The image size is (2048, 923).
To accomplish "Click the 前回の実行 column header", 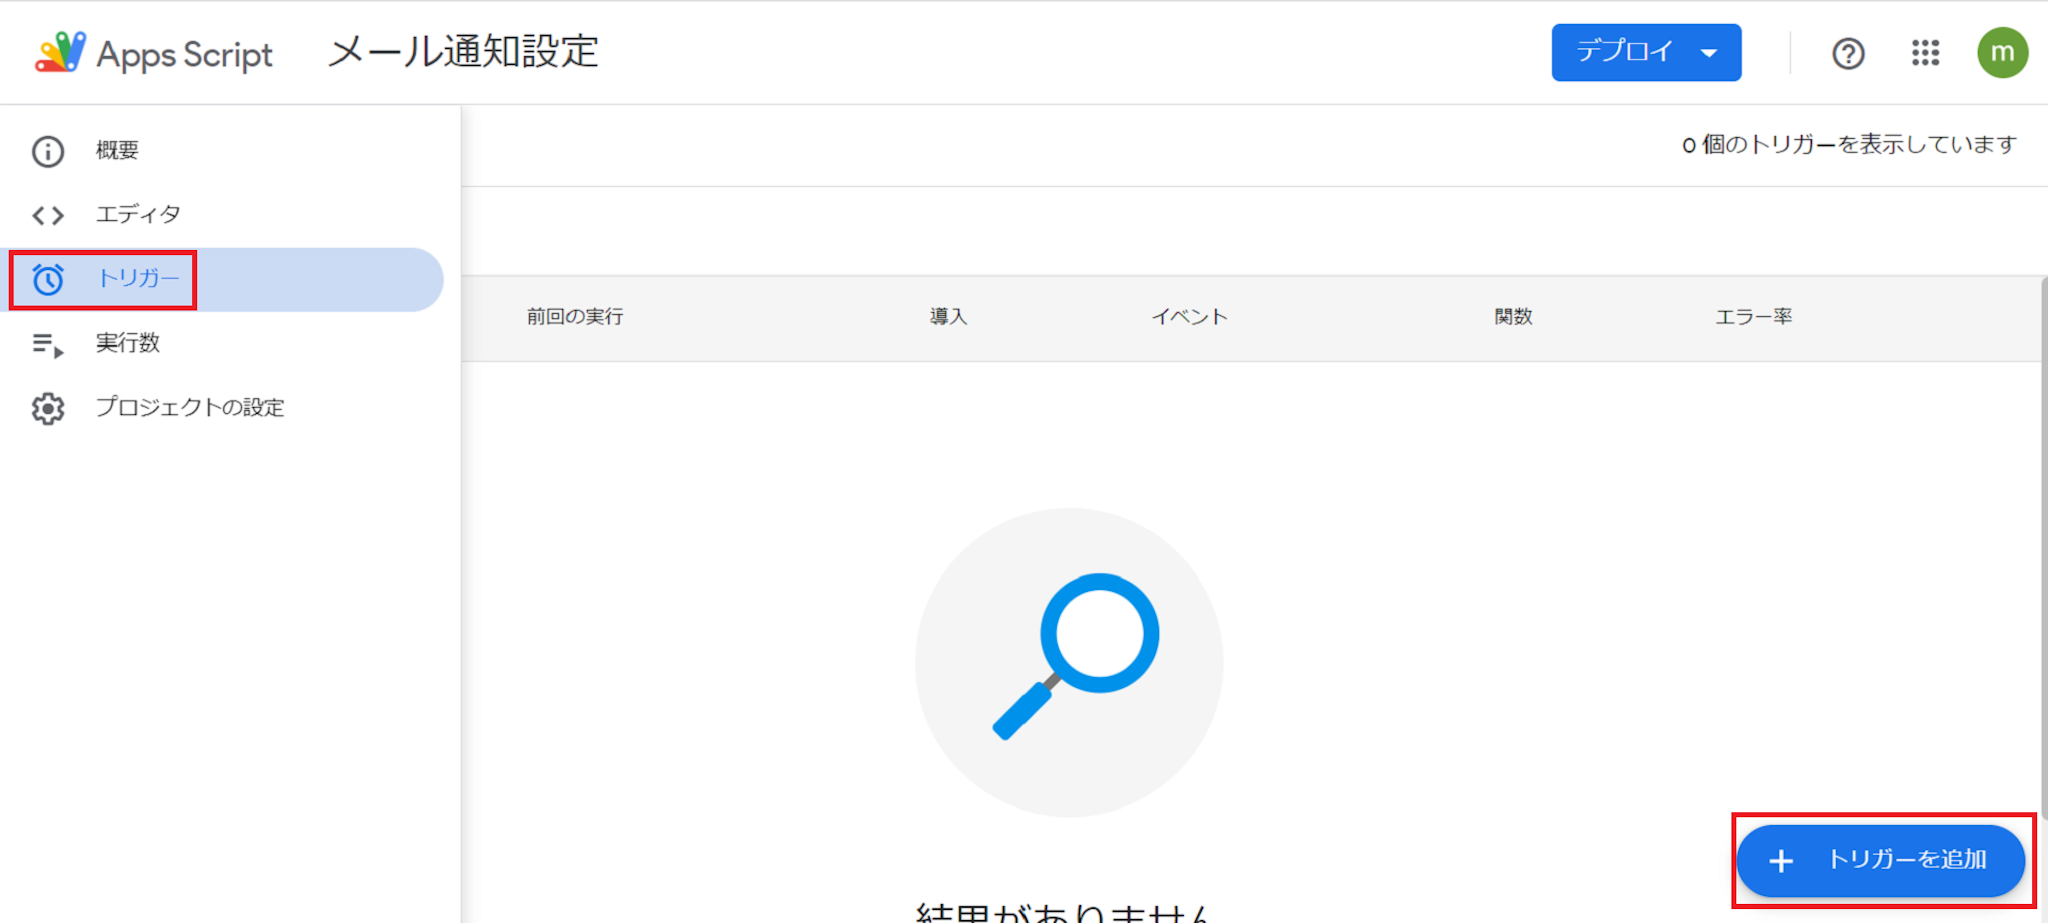I will 575,317.
